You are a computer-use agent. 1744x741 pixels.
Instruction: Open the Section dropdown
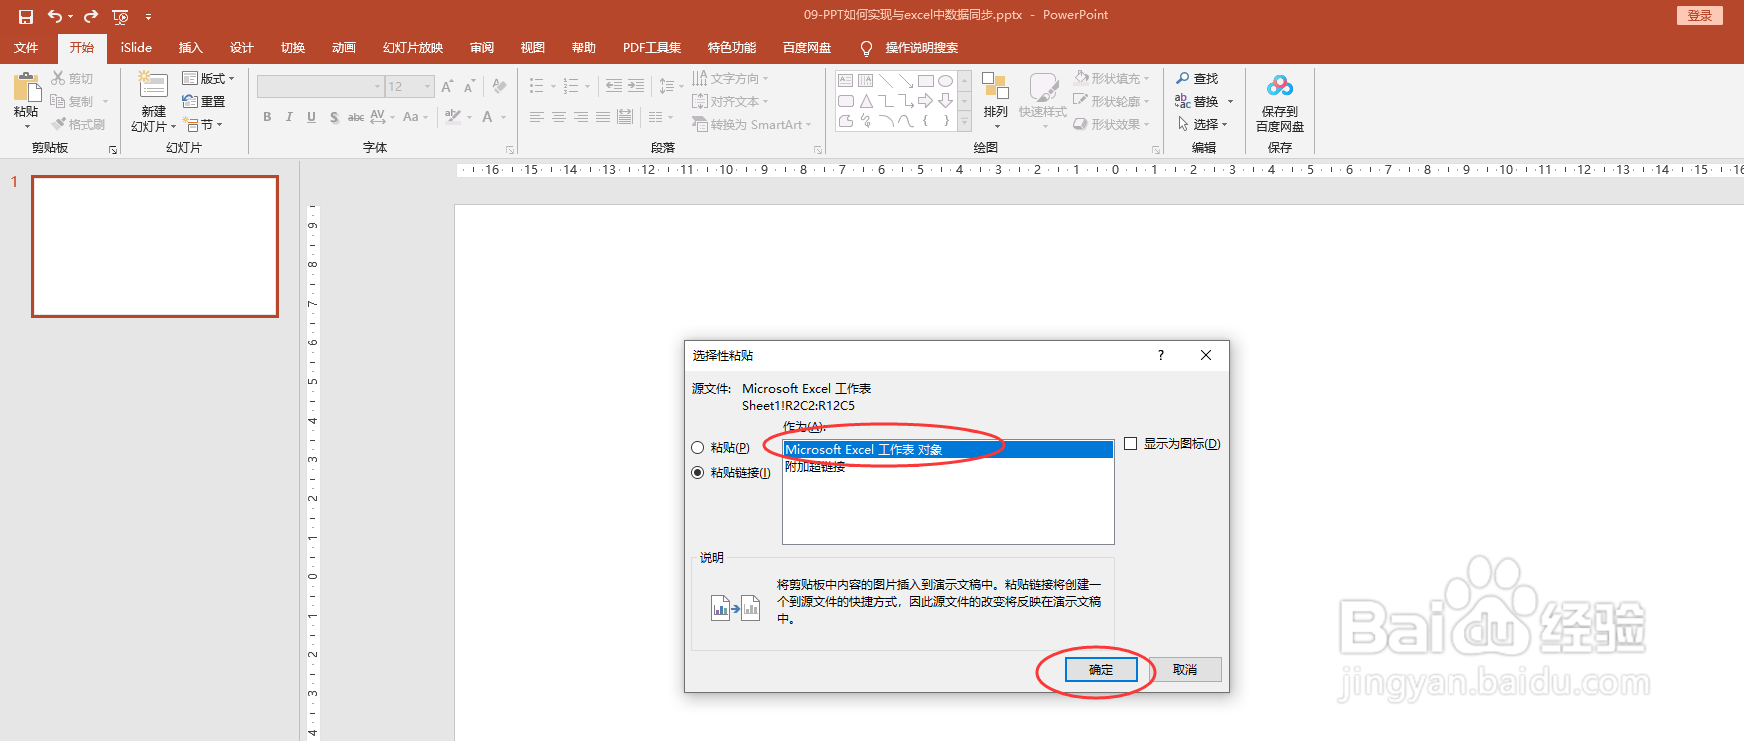[x=203, y=125]
